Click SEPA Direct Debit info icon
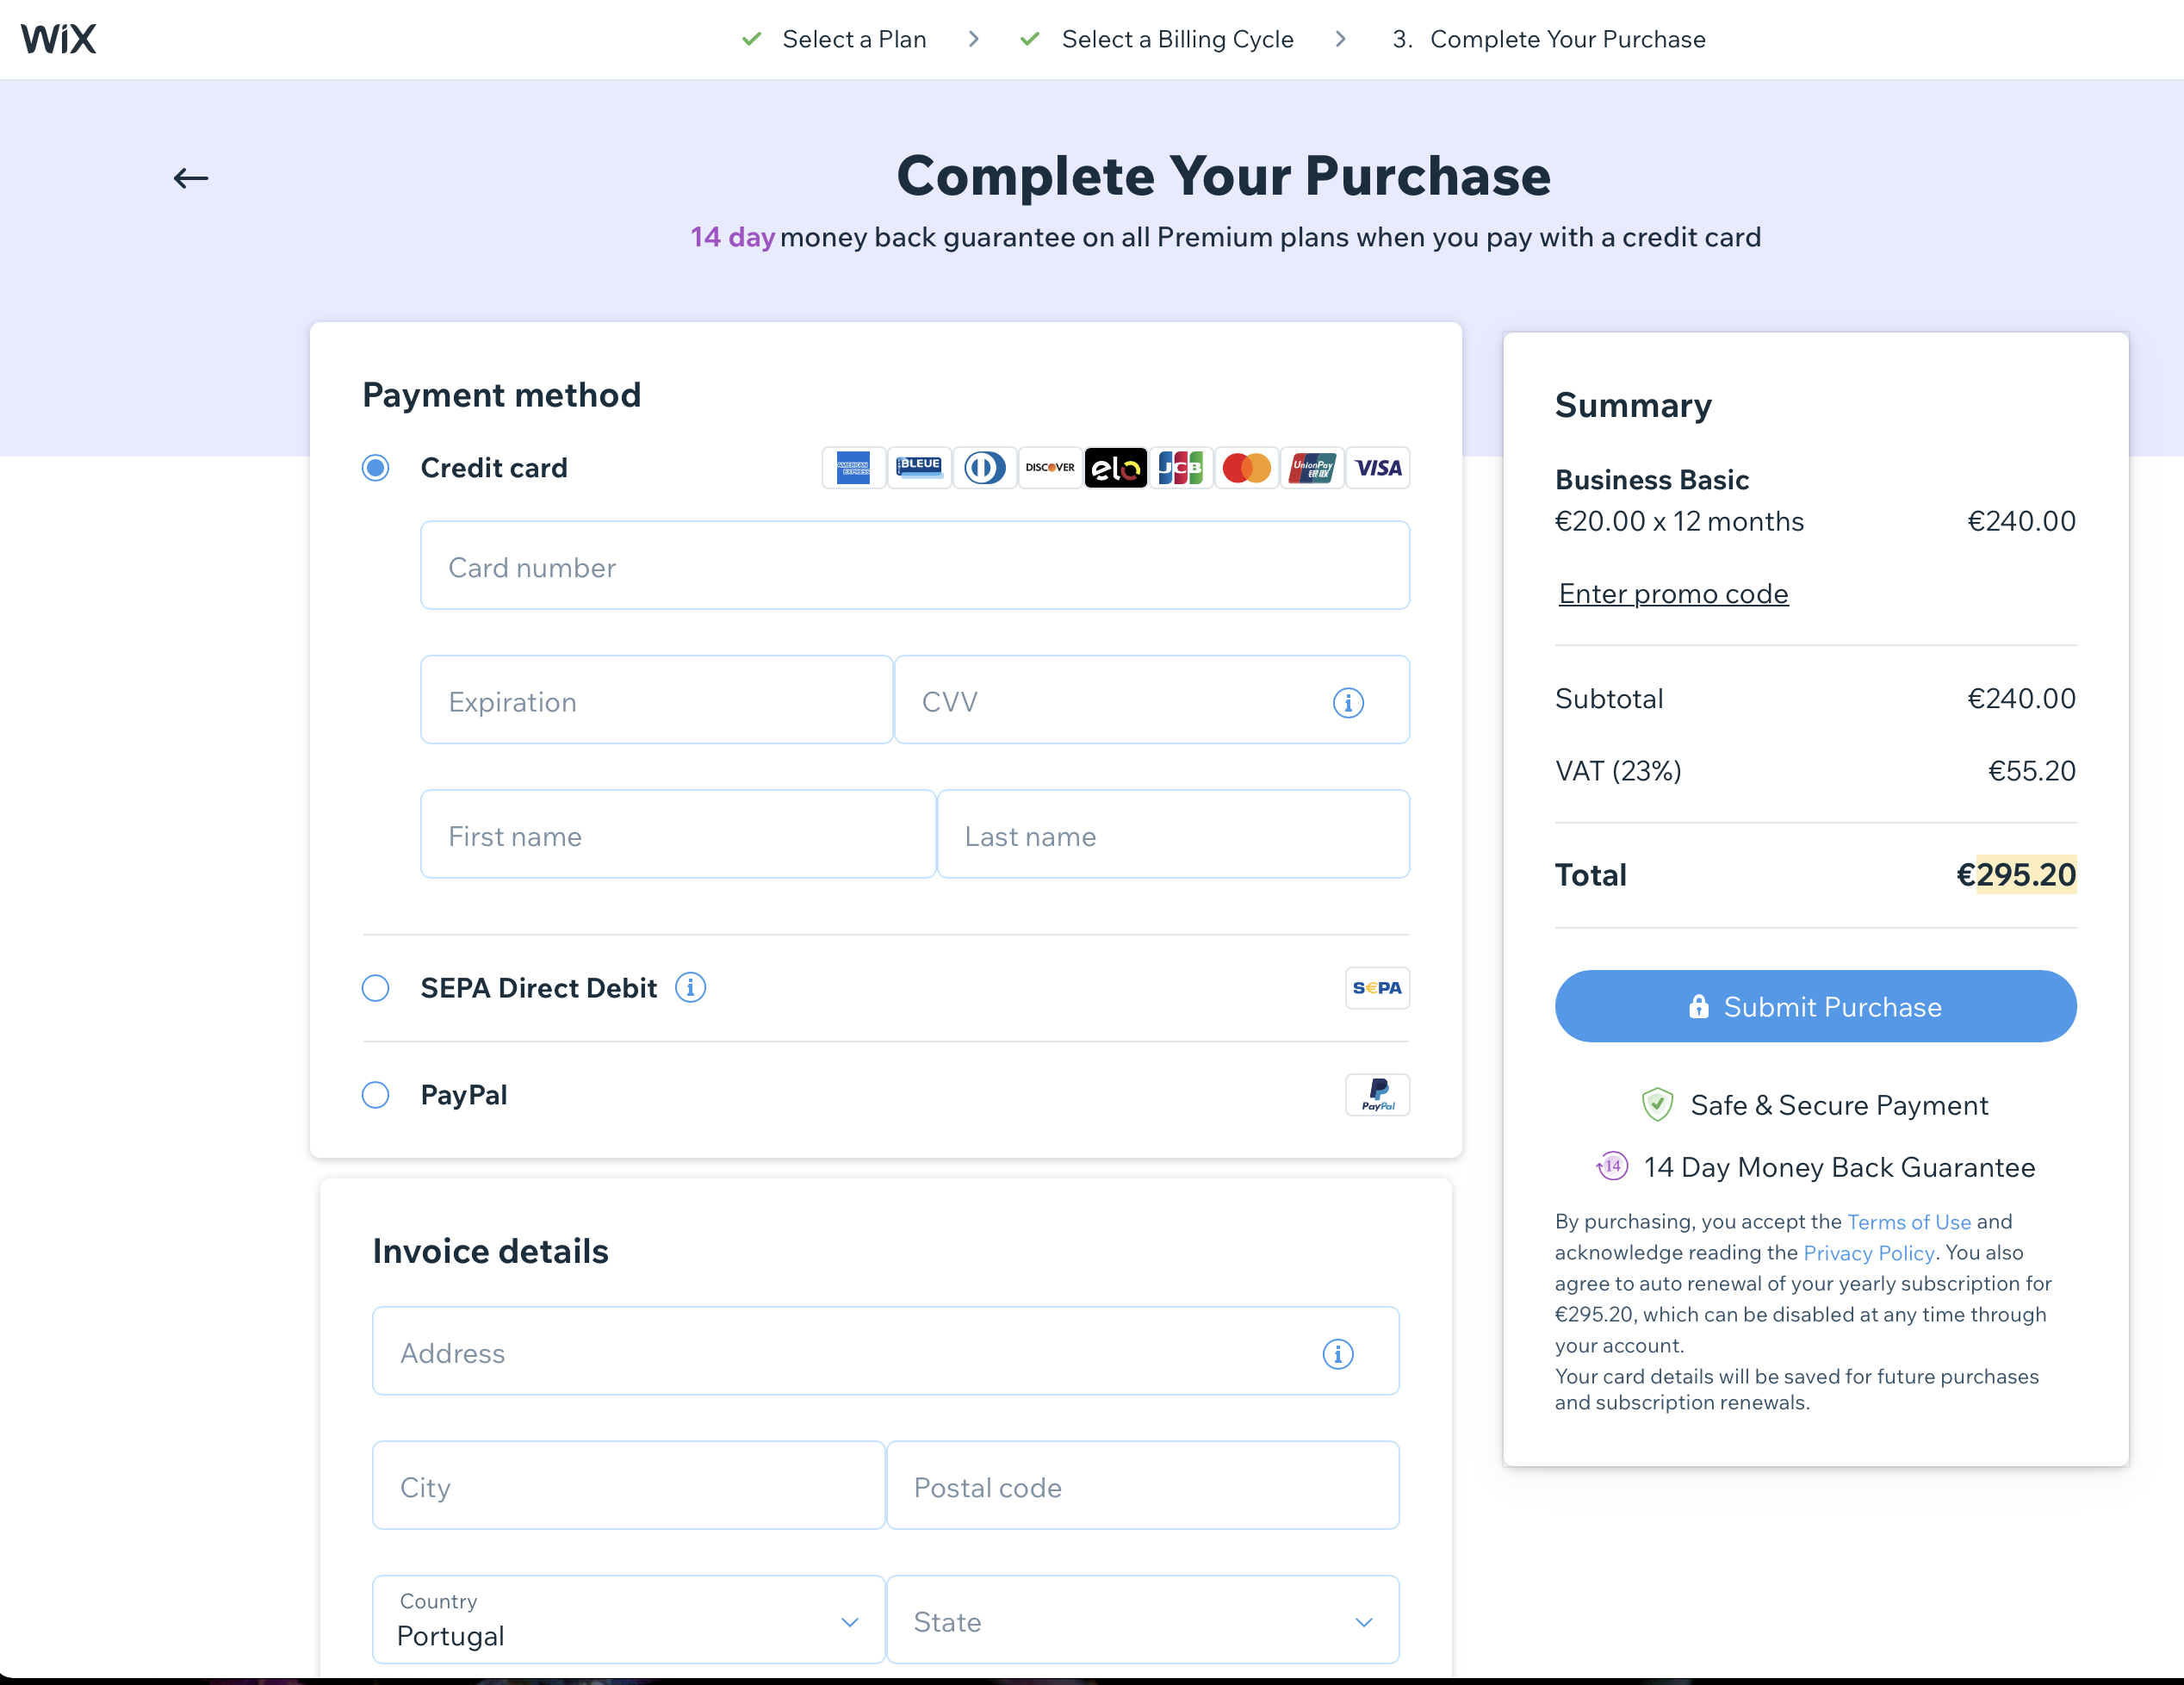This screenshot has height=1685, width=2184. pos(690,987)
